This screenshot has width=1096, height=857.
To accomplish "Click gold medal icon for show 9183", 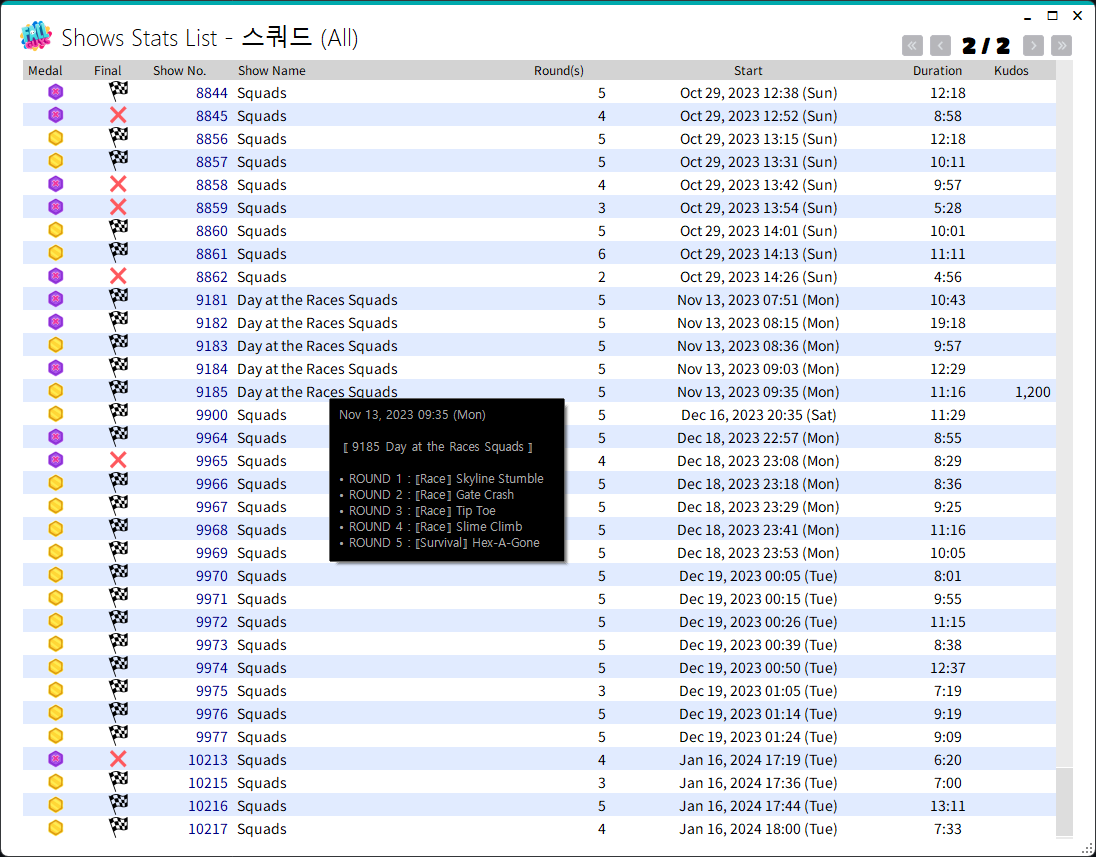I will coord(56,345).
